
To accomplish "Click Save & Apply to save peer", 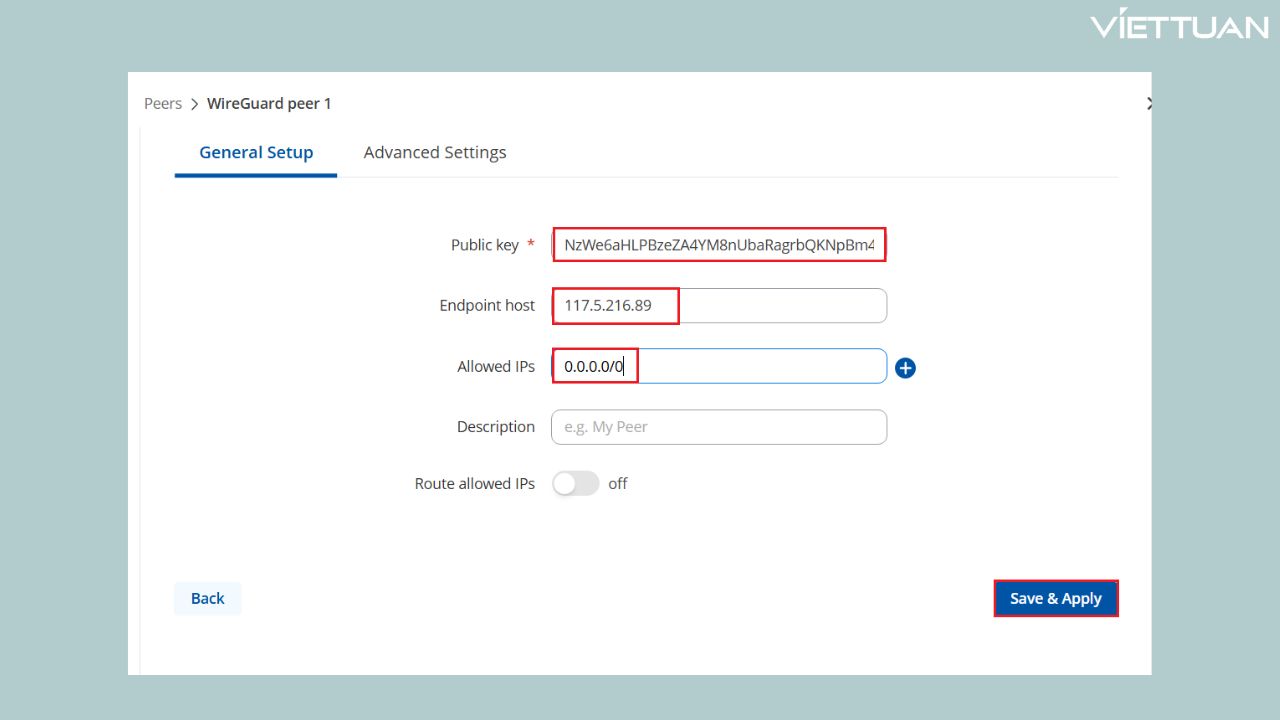I will [x=1055, y=599].
